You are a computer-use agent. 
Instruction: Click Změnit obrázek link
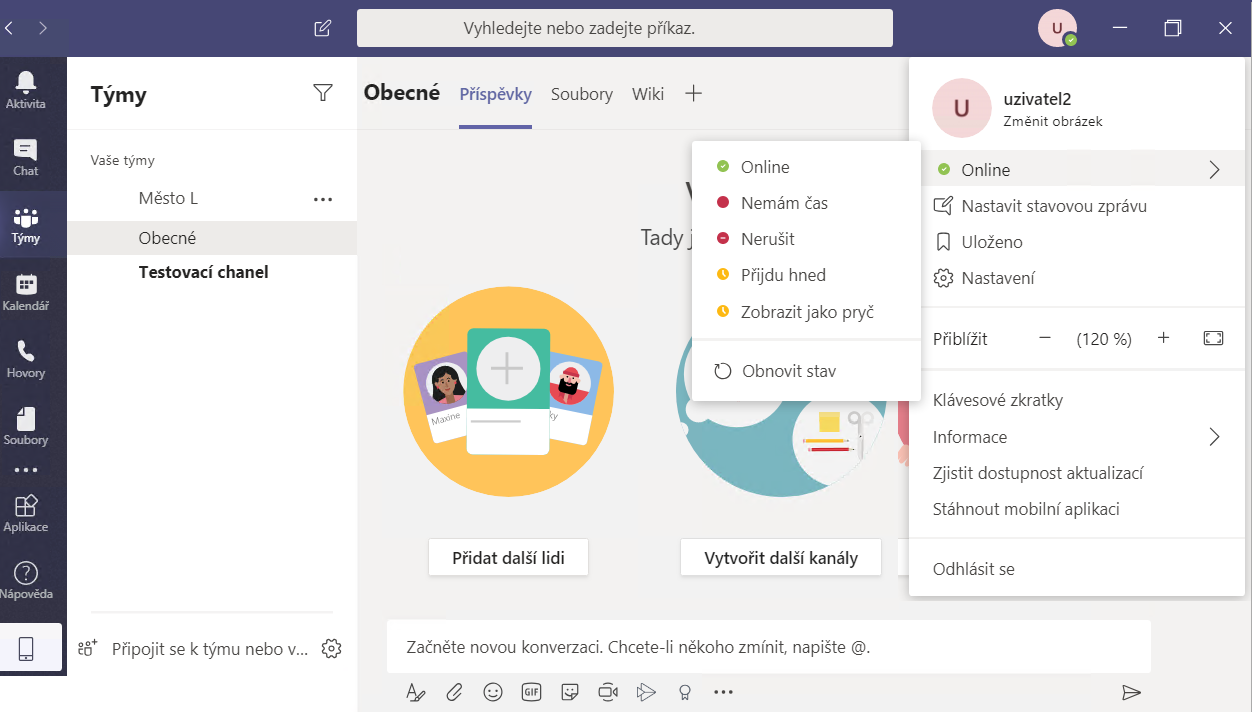coord(1053,121)
